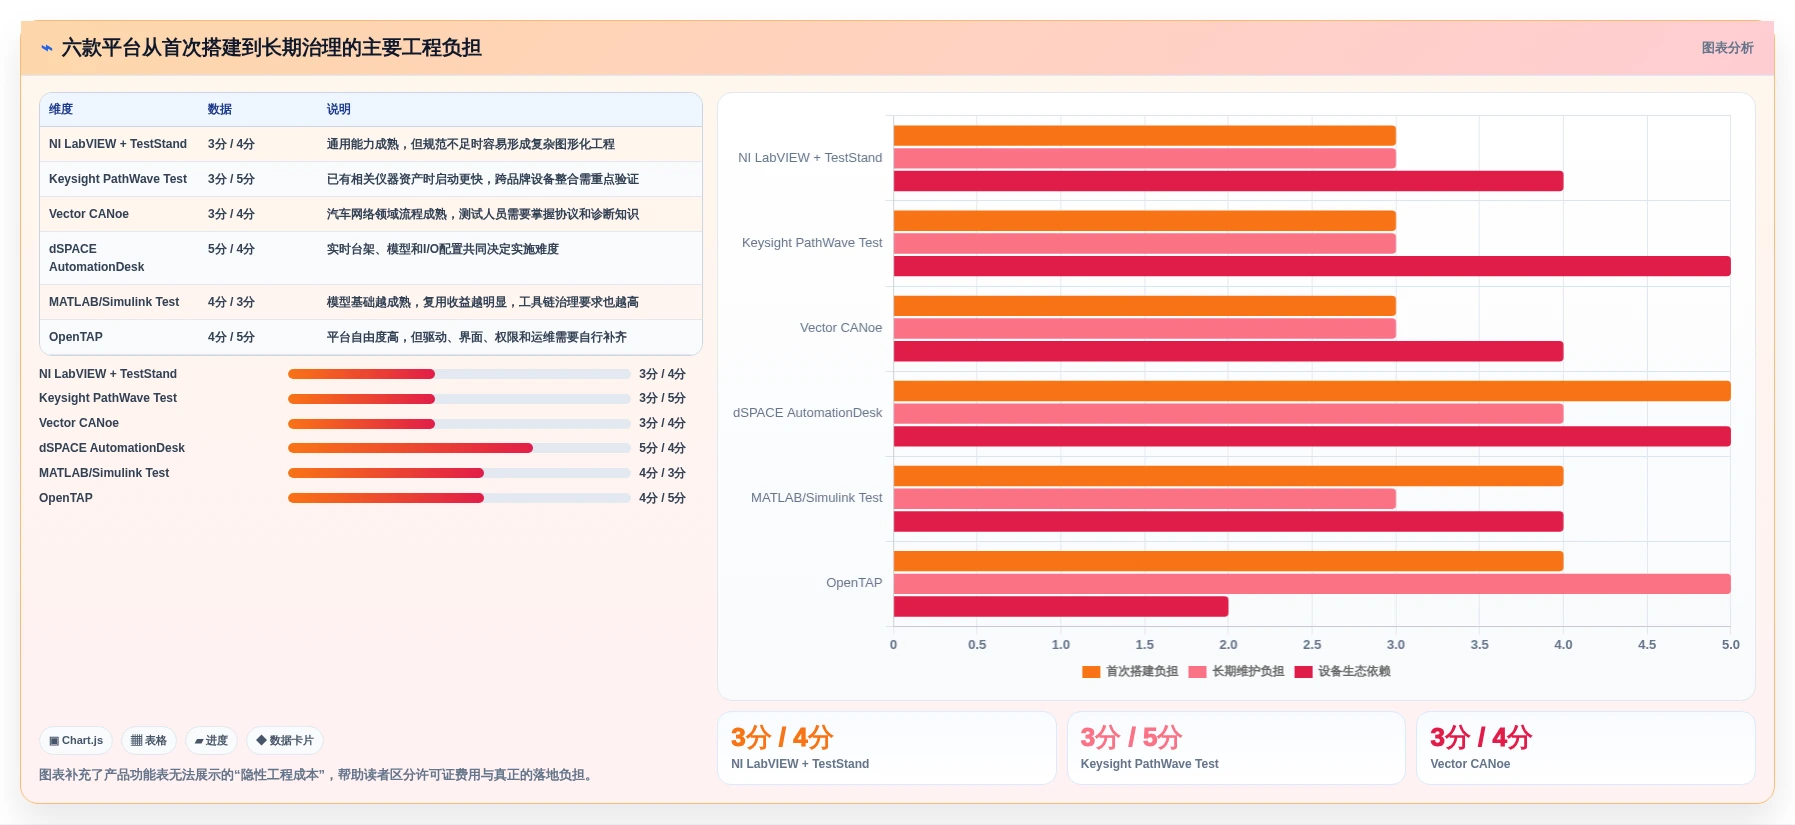Click the 数据 column header
1795x825 pixels.
tap(220, 109)
